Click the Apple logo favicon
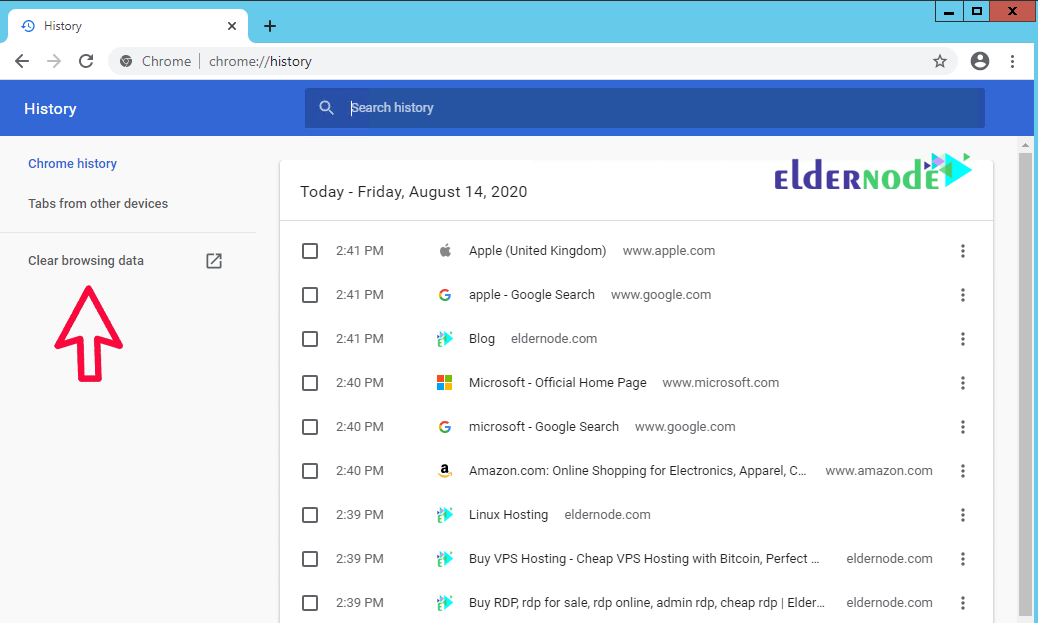 (445, 250)
